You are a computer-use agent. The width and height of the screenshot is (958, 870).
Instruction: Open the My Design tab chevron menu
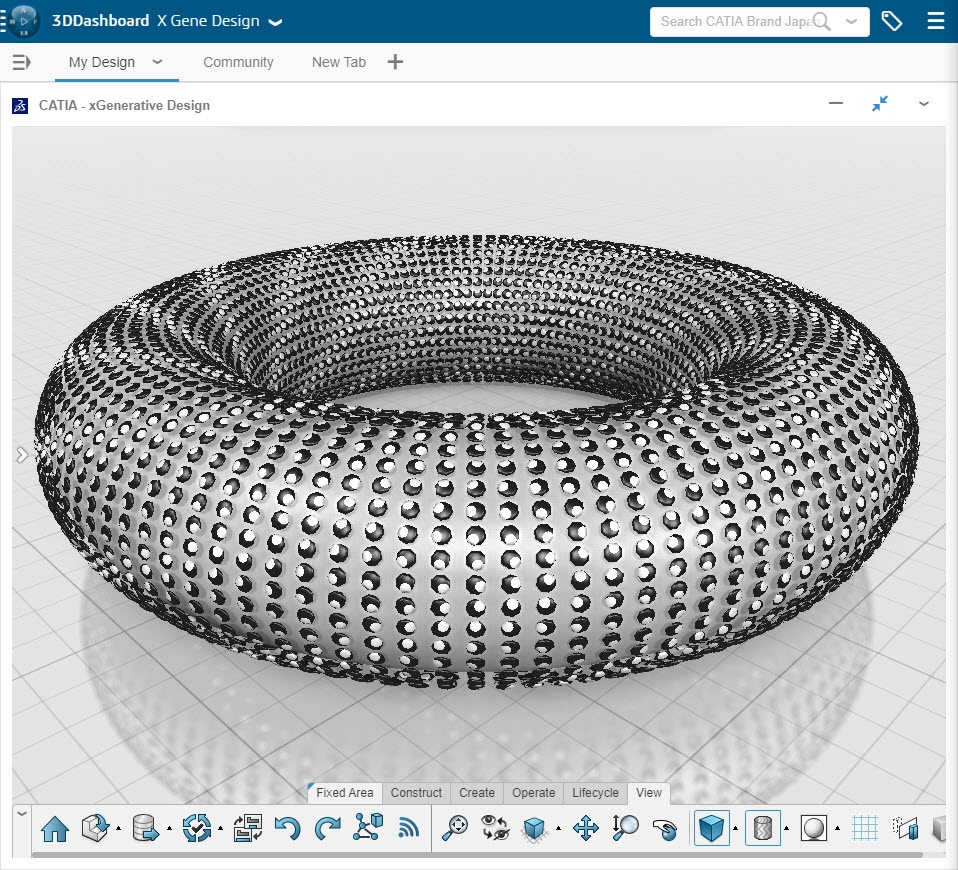click(x=157, y=62)
